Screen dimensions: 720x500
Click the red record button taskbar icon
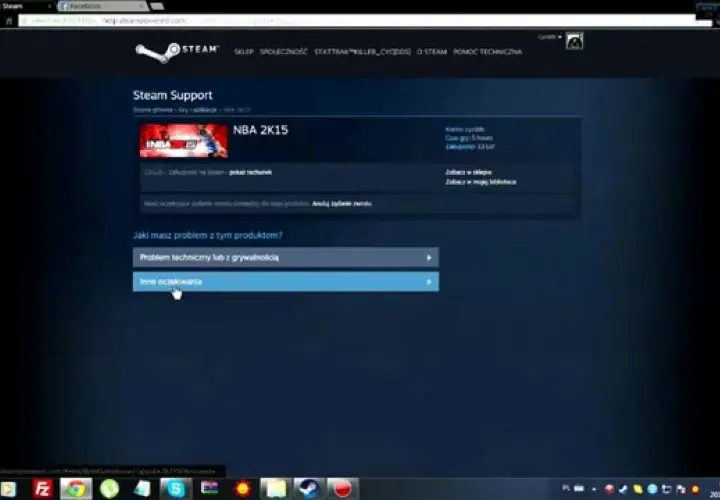[x=343, y=489]
